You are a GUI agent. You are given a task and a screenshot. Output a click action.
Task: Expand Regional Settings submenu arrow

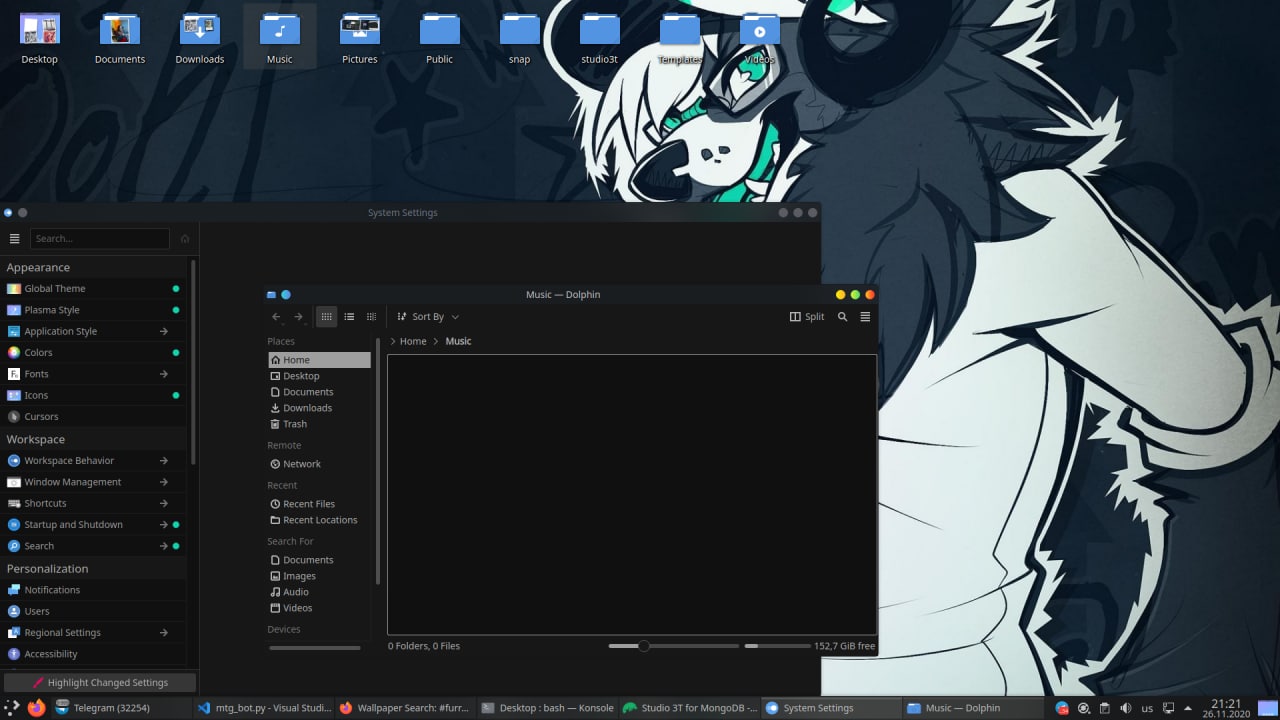pyautogui.click(x=164, y=633)
